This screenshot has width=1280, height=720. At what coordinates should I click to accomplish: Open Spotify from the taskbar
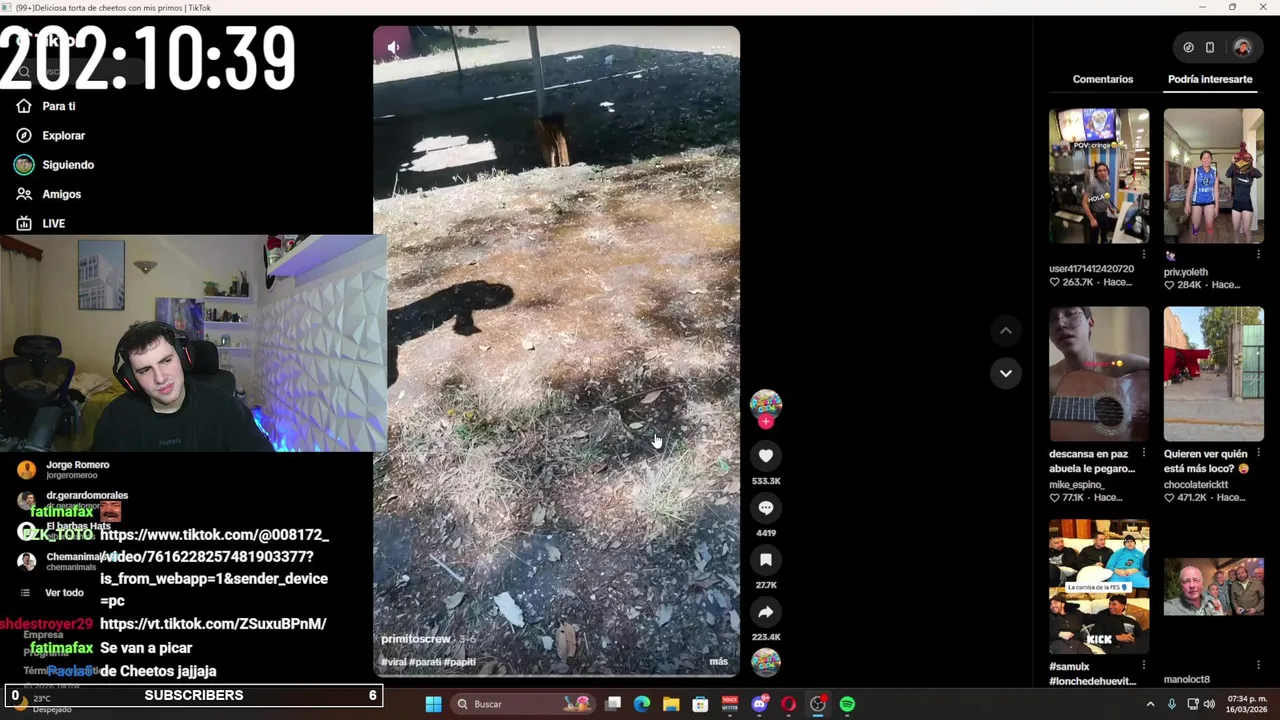(x=847, y=704)
